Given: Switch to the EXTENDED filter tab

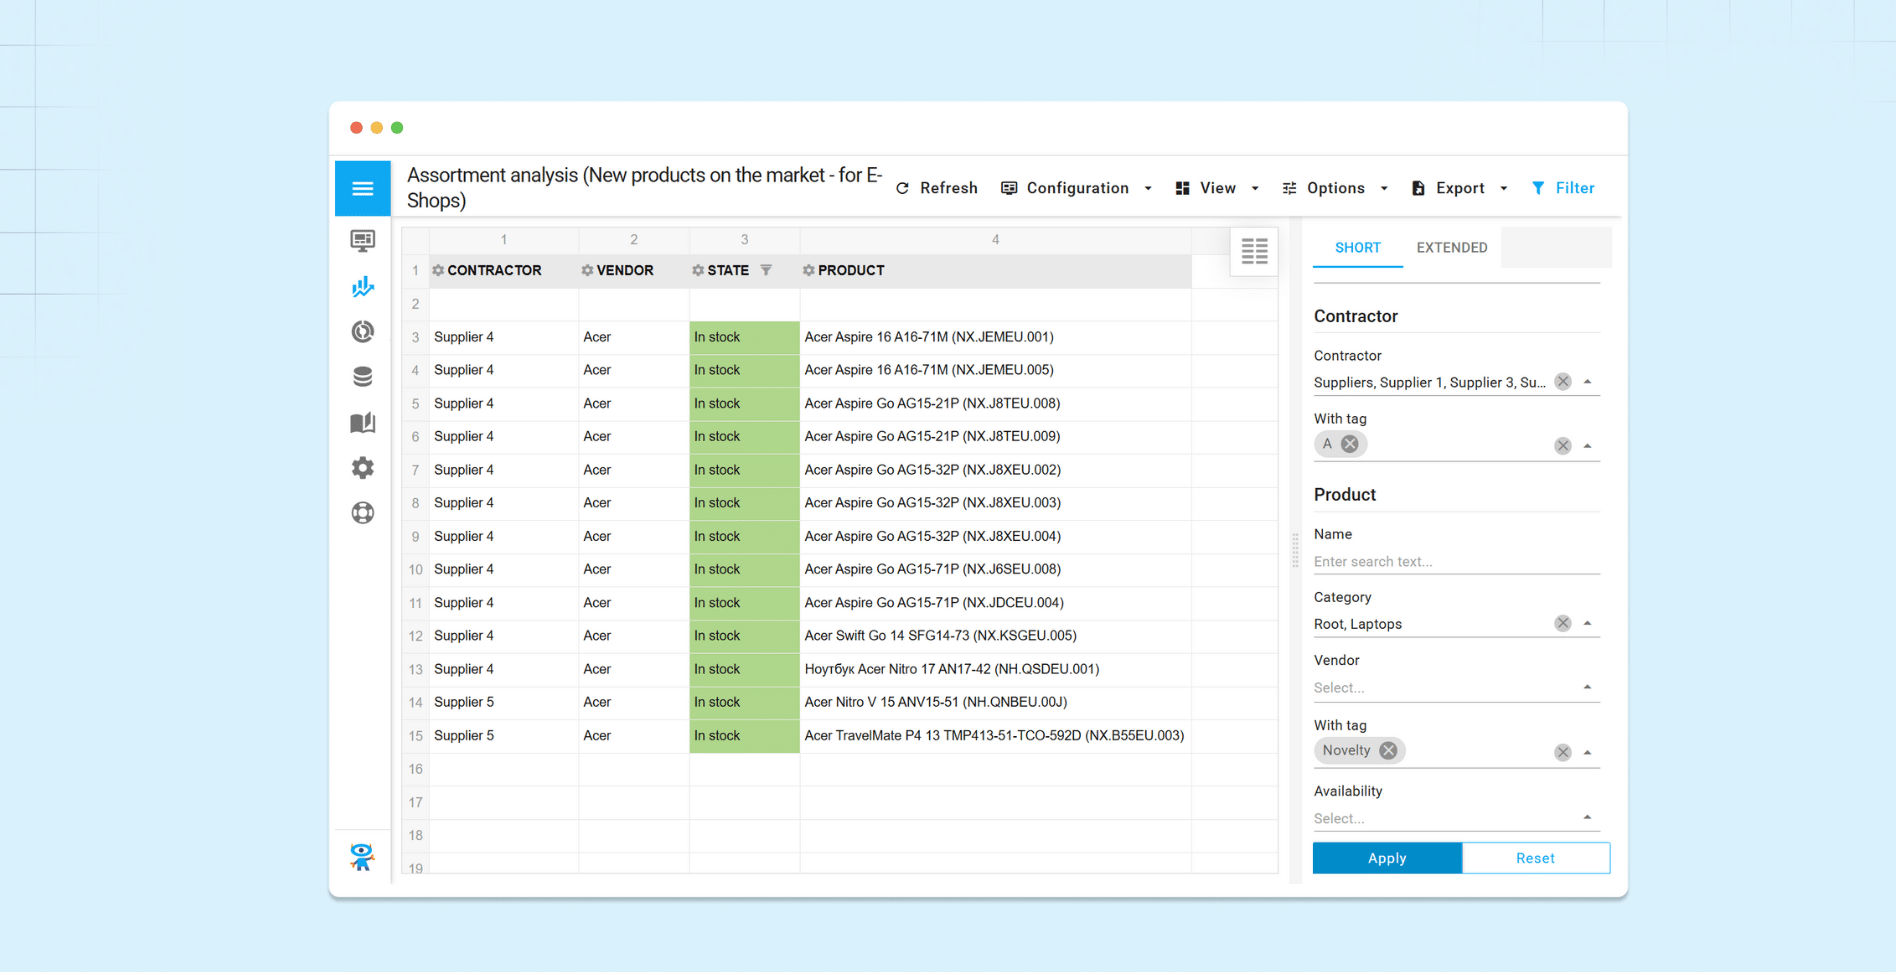Looking at the screenshot, I should [1451, 247].
